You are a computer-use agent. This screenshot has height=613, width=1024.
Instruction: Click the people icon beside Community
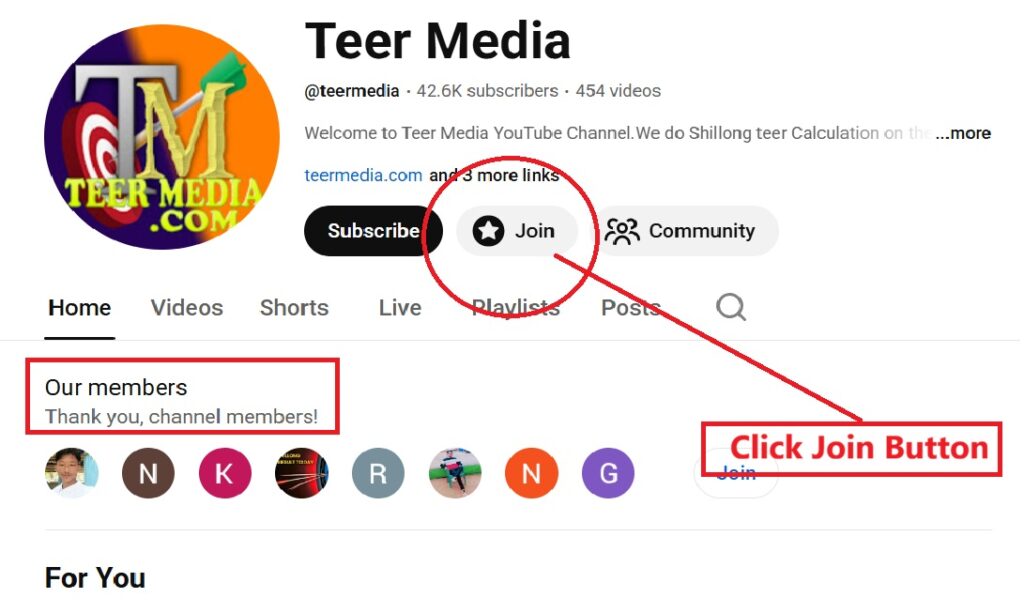(x=622, y=231)
